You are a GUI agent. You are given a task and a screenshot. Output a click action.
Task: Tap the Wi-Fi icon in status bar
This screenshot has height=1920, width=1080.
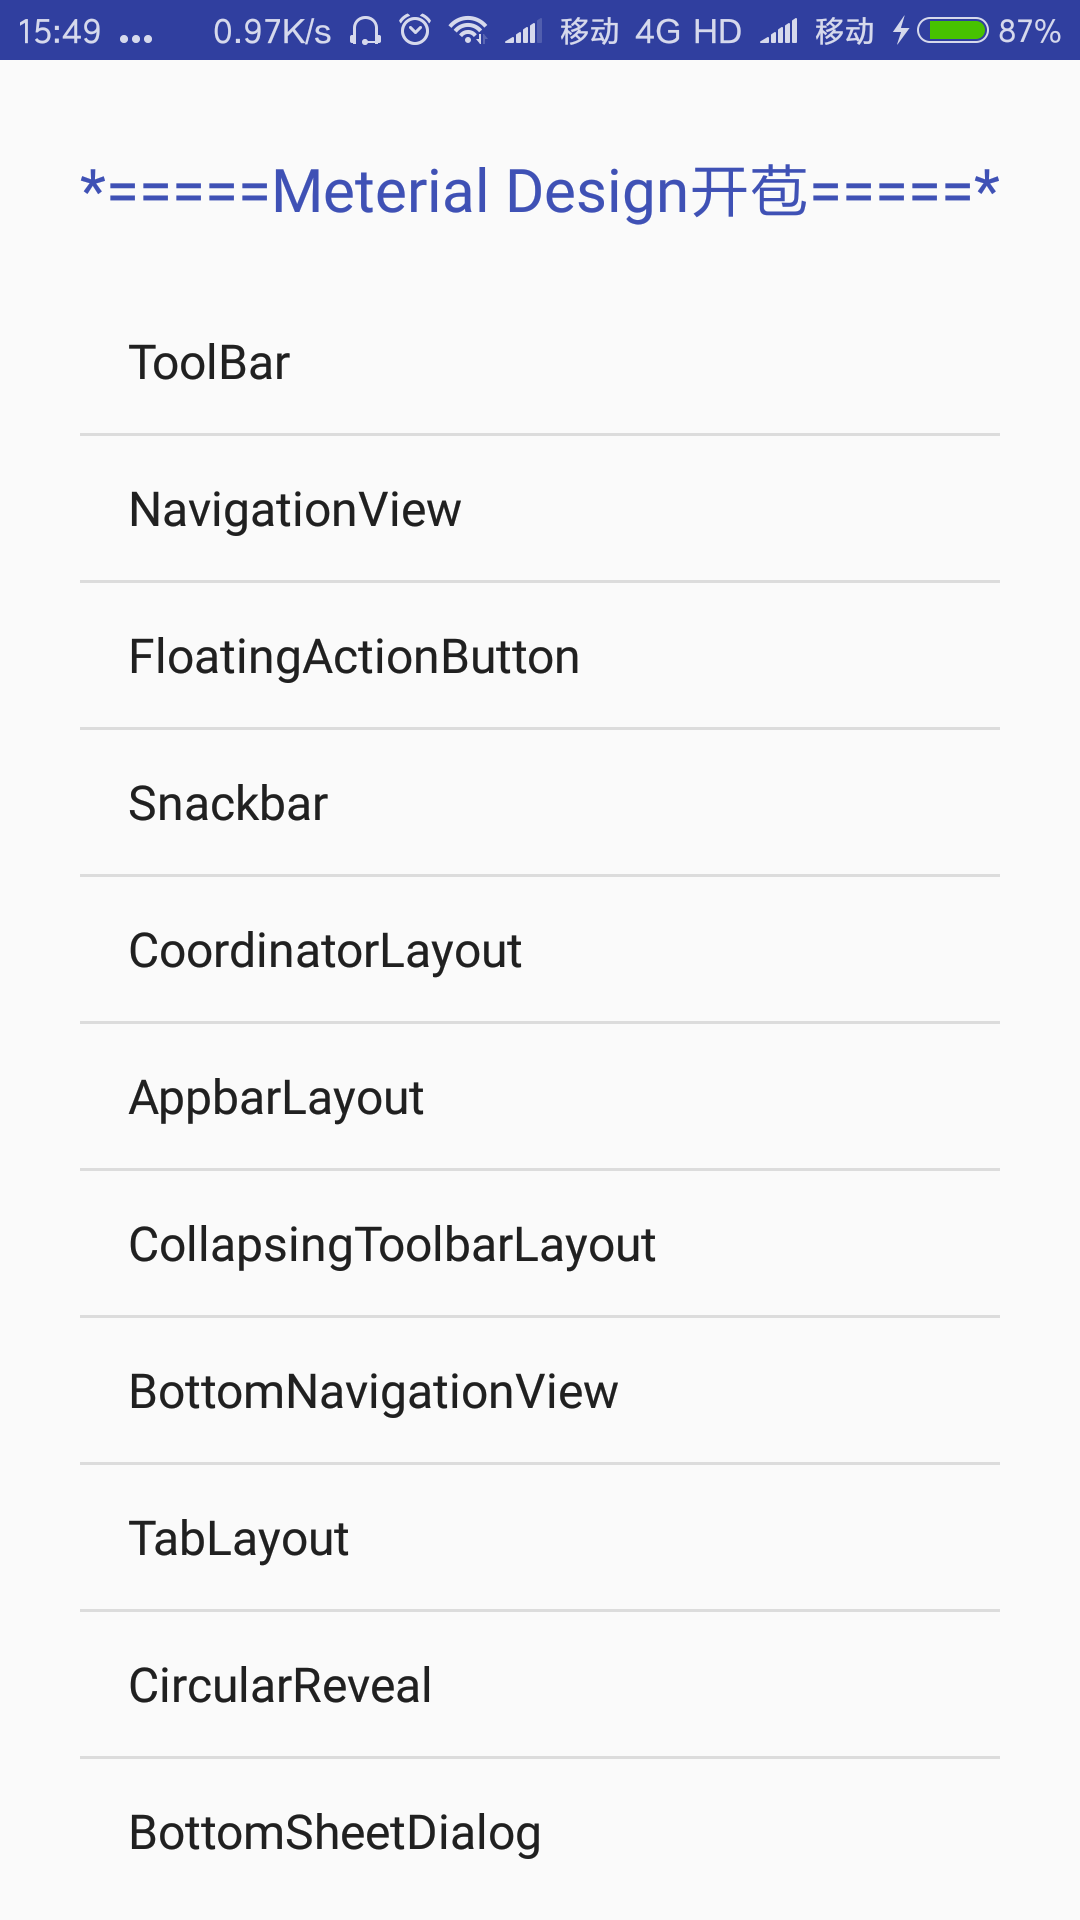coord(467,31)
